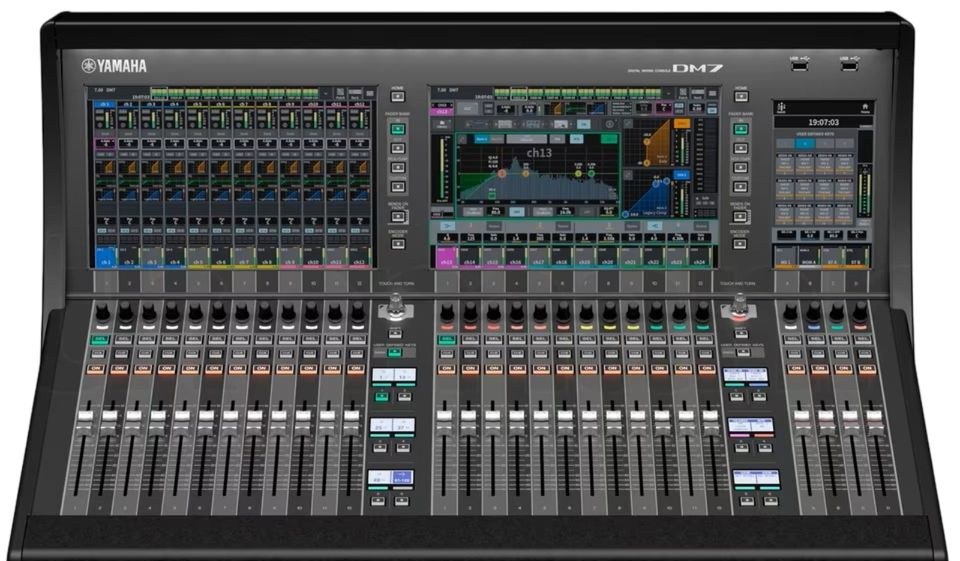
Task: Hit the HOME key beside the left touchscreen
Action: tap(398, 96)
